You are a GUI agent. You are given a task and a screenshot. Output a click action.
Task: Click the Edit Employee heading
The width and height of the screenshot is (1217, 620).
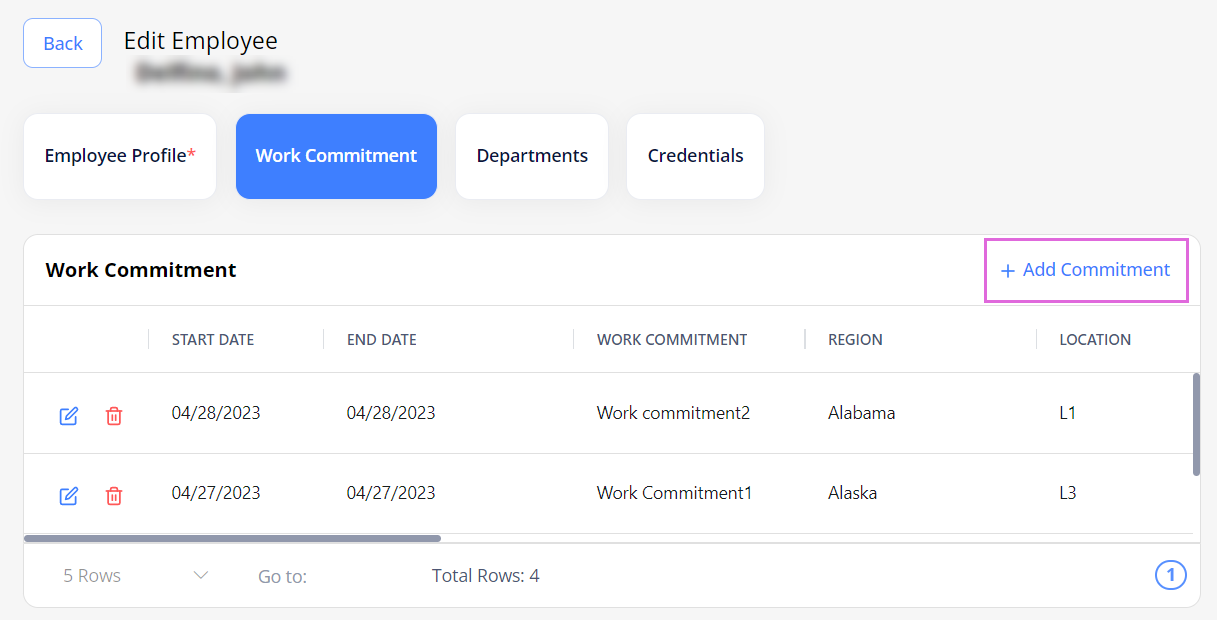(201, 41)
